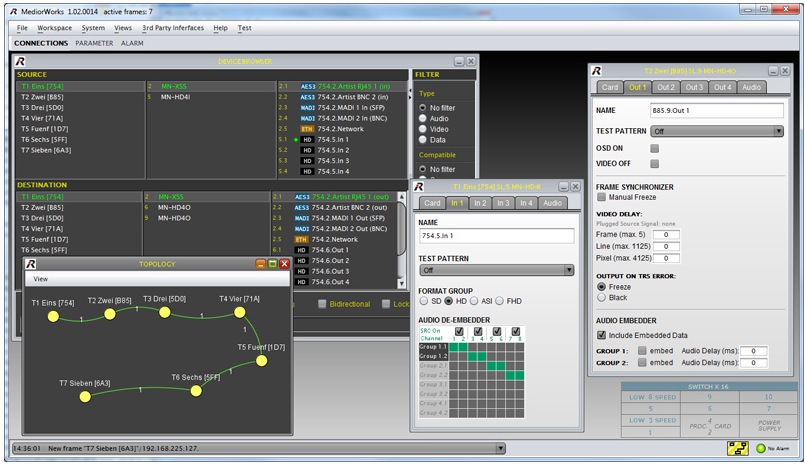Image resolution: width=805 pixels, height=465 pixels.
Task: Click the Frame (max. 5) video delay field
Action: click(x=666, y=235)
